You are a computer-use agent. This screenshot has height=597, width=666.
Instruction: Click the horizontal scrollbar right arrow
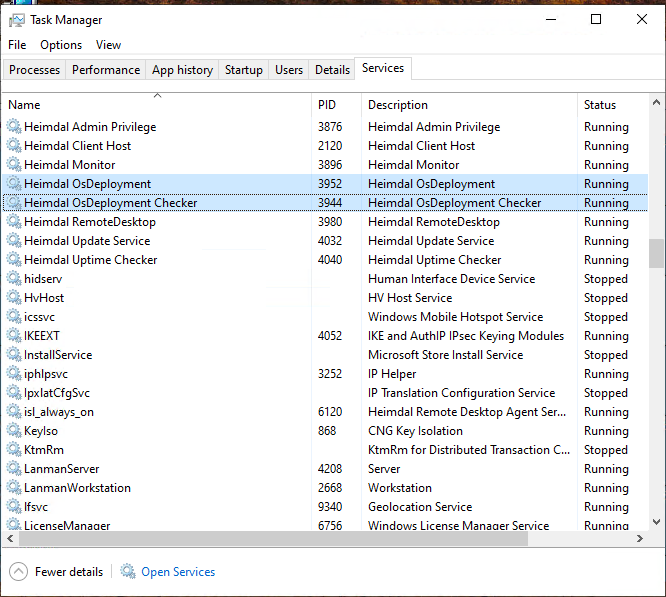(640, 538)
